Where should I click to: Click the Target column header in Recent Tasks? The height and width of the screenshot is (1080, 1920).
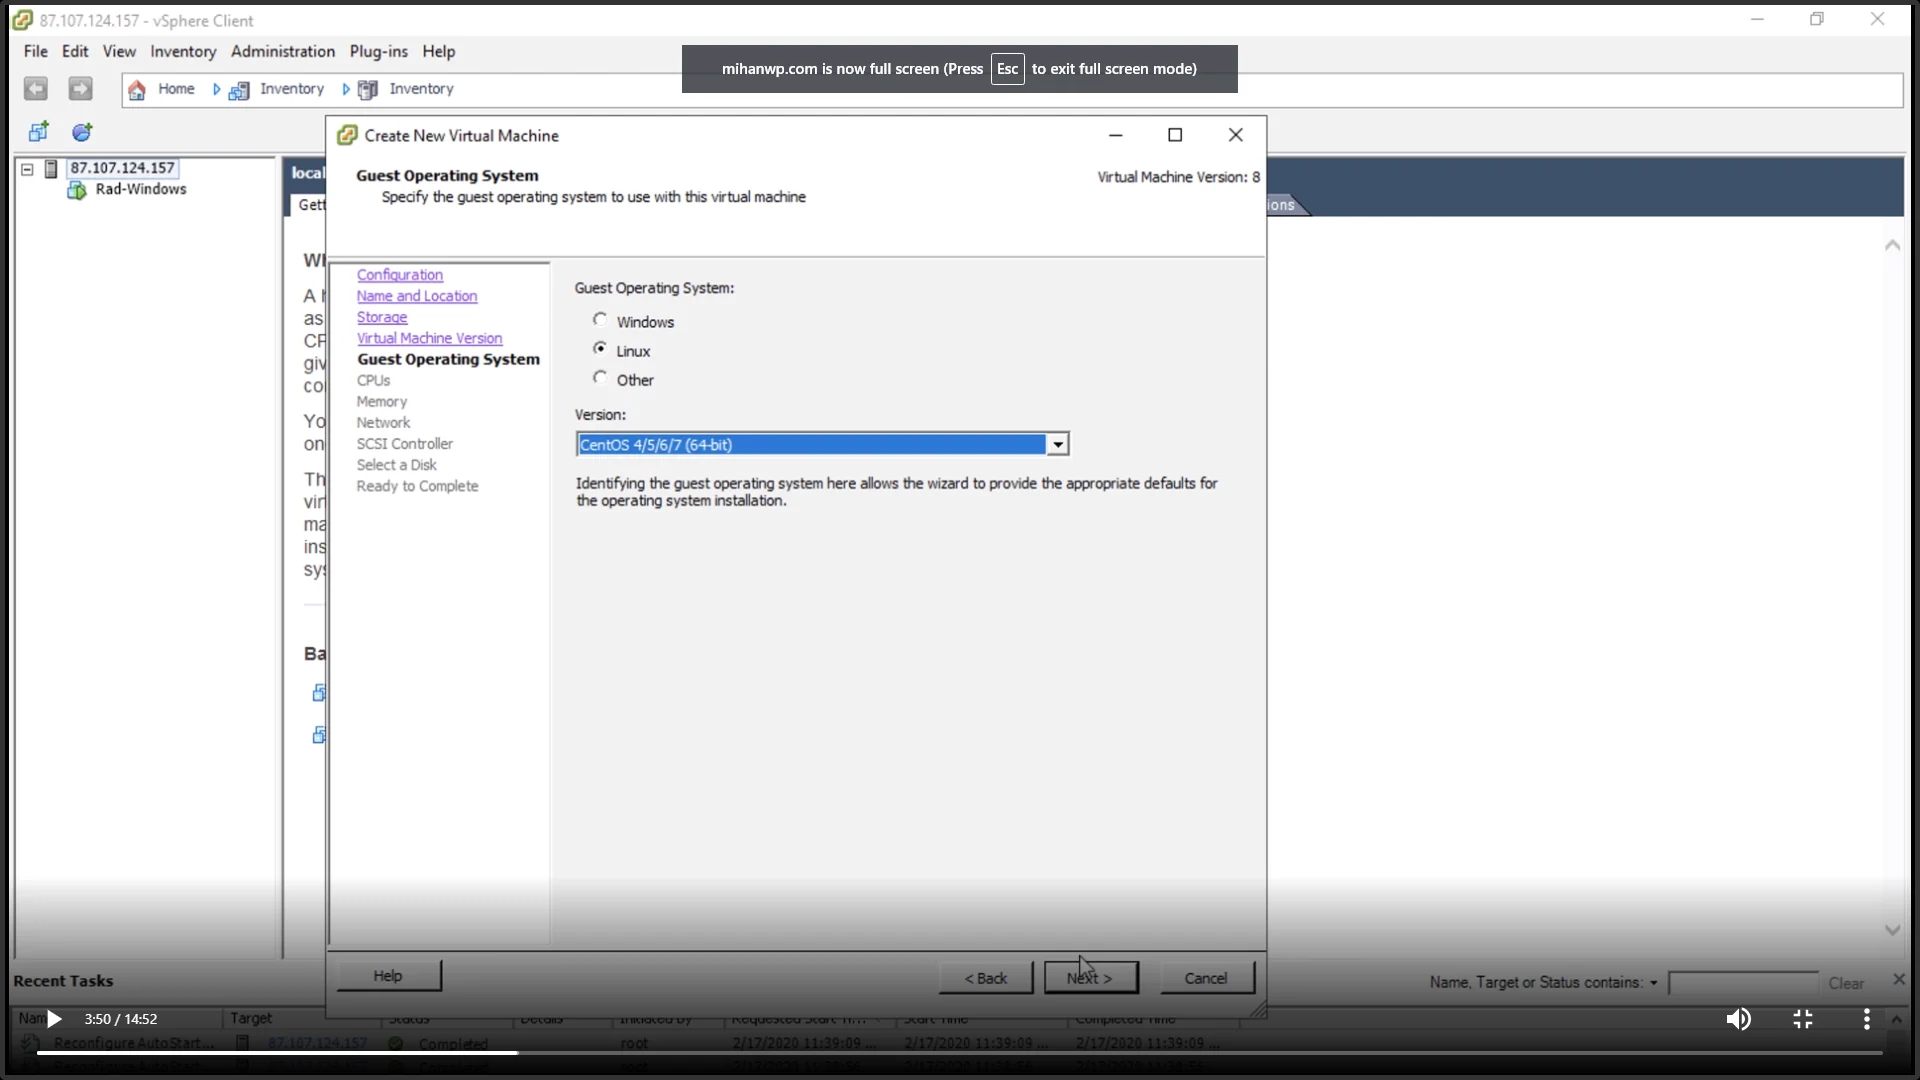[251, 1018]
